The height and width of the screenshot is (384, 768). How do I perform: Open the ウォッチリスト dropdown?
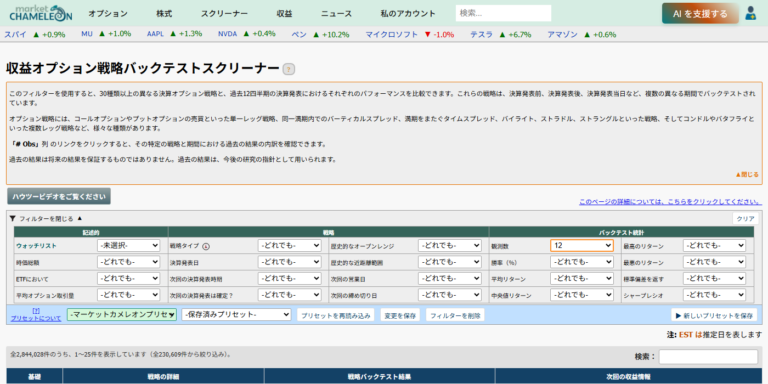(129, 245)
